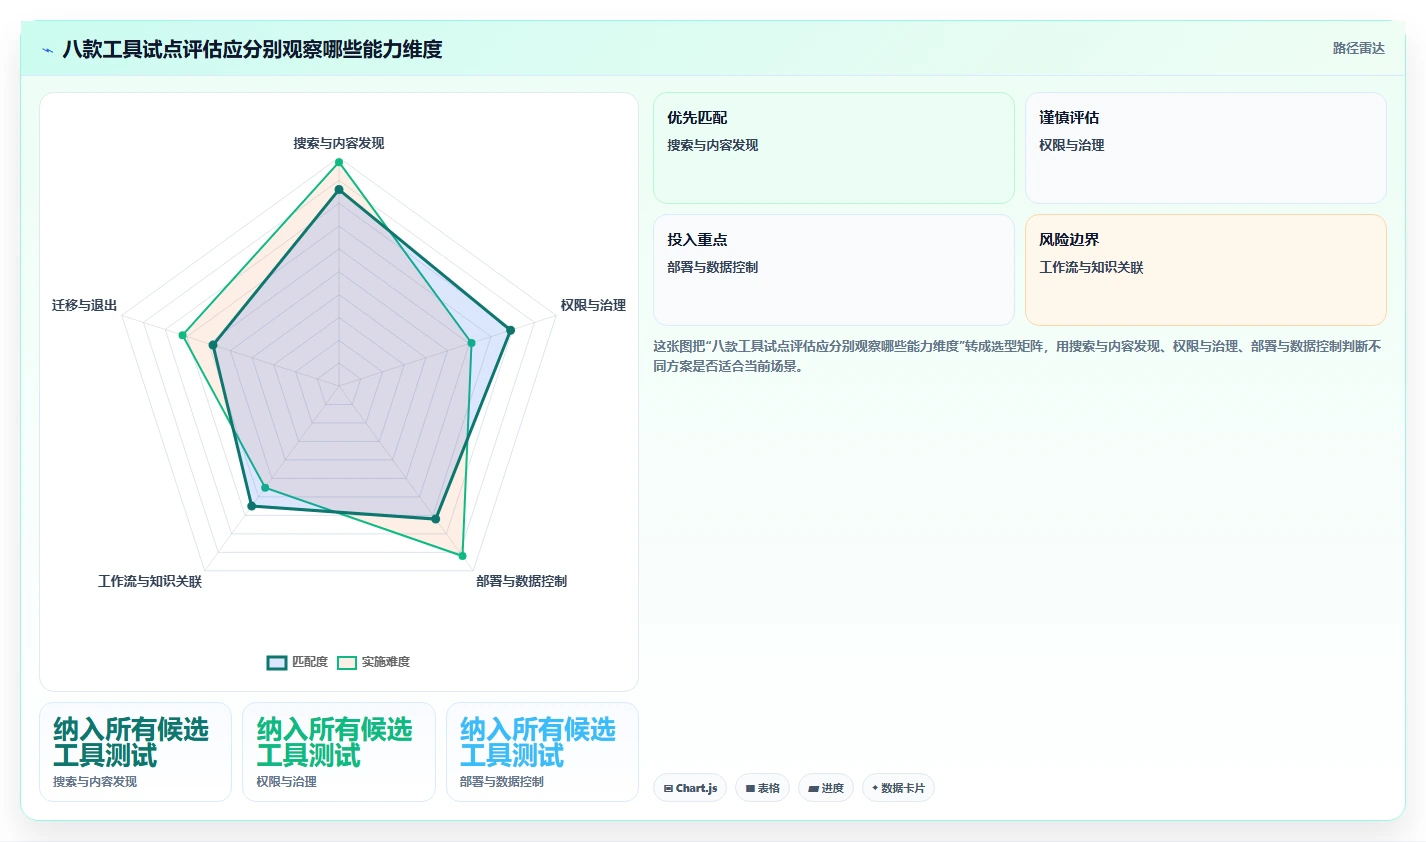Select the 进度 tag
The height and width of the screenshot is (842, 1426).
[x=826, y=788]
